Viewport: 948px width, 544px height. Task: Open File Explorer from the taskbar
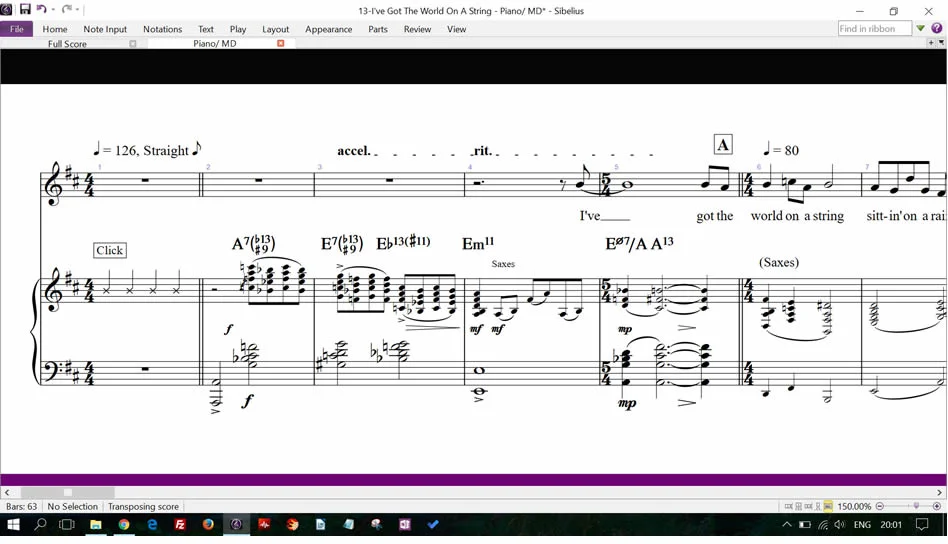[x=96, y=525]
